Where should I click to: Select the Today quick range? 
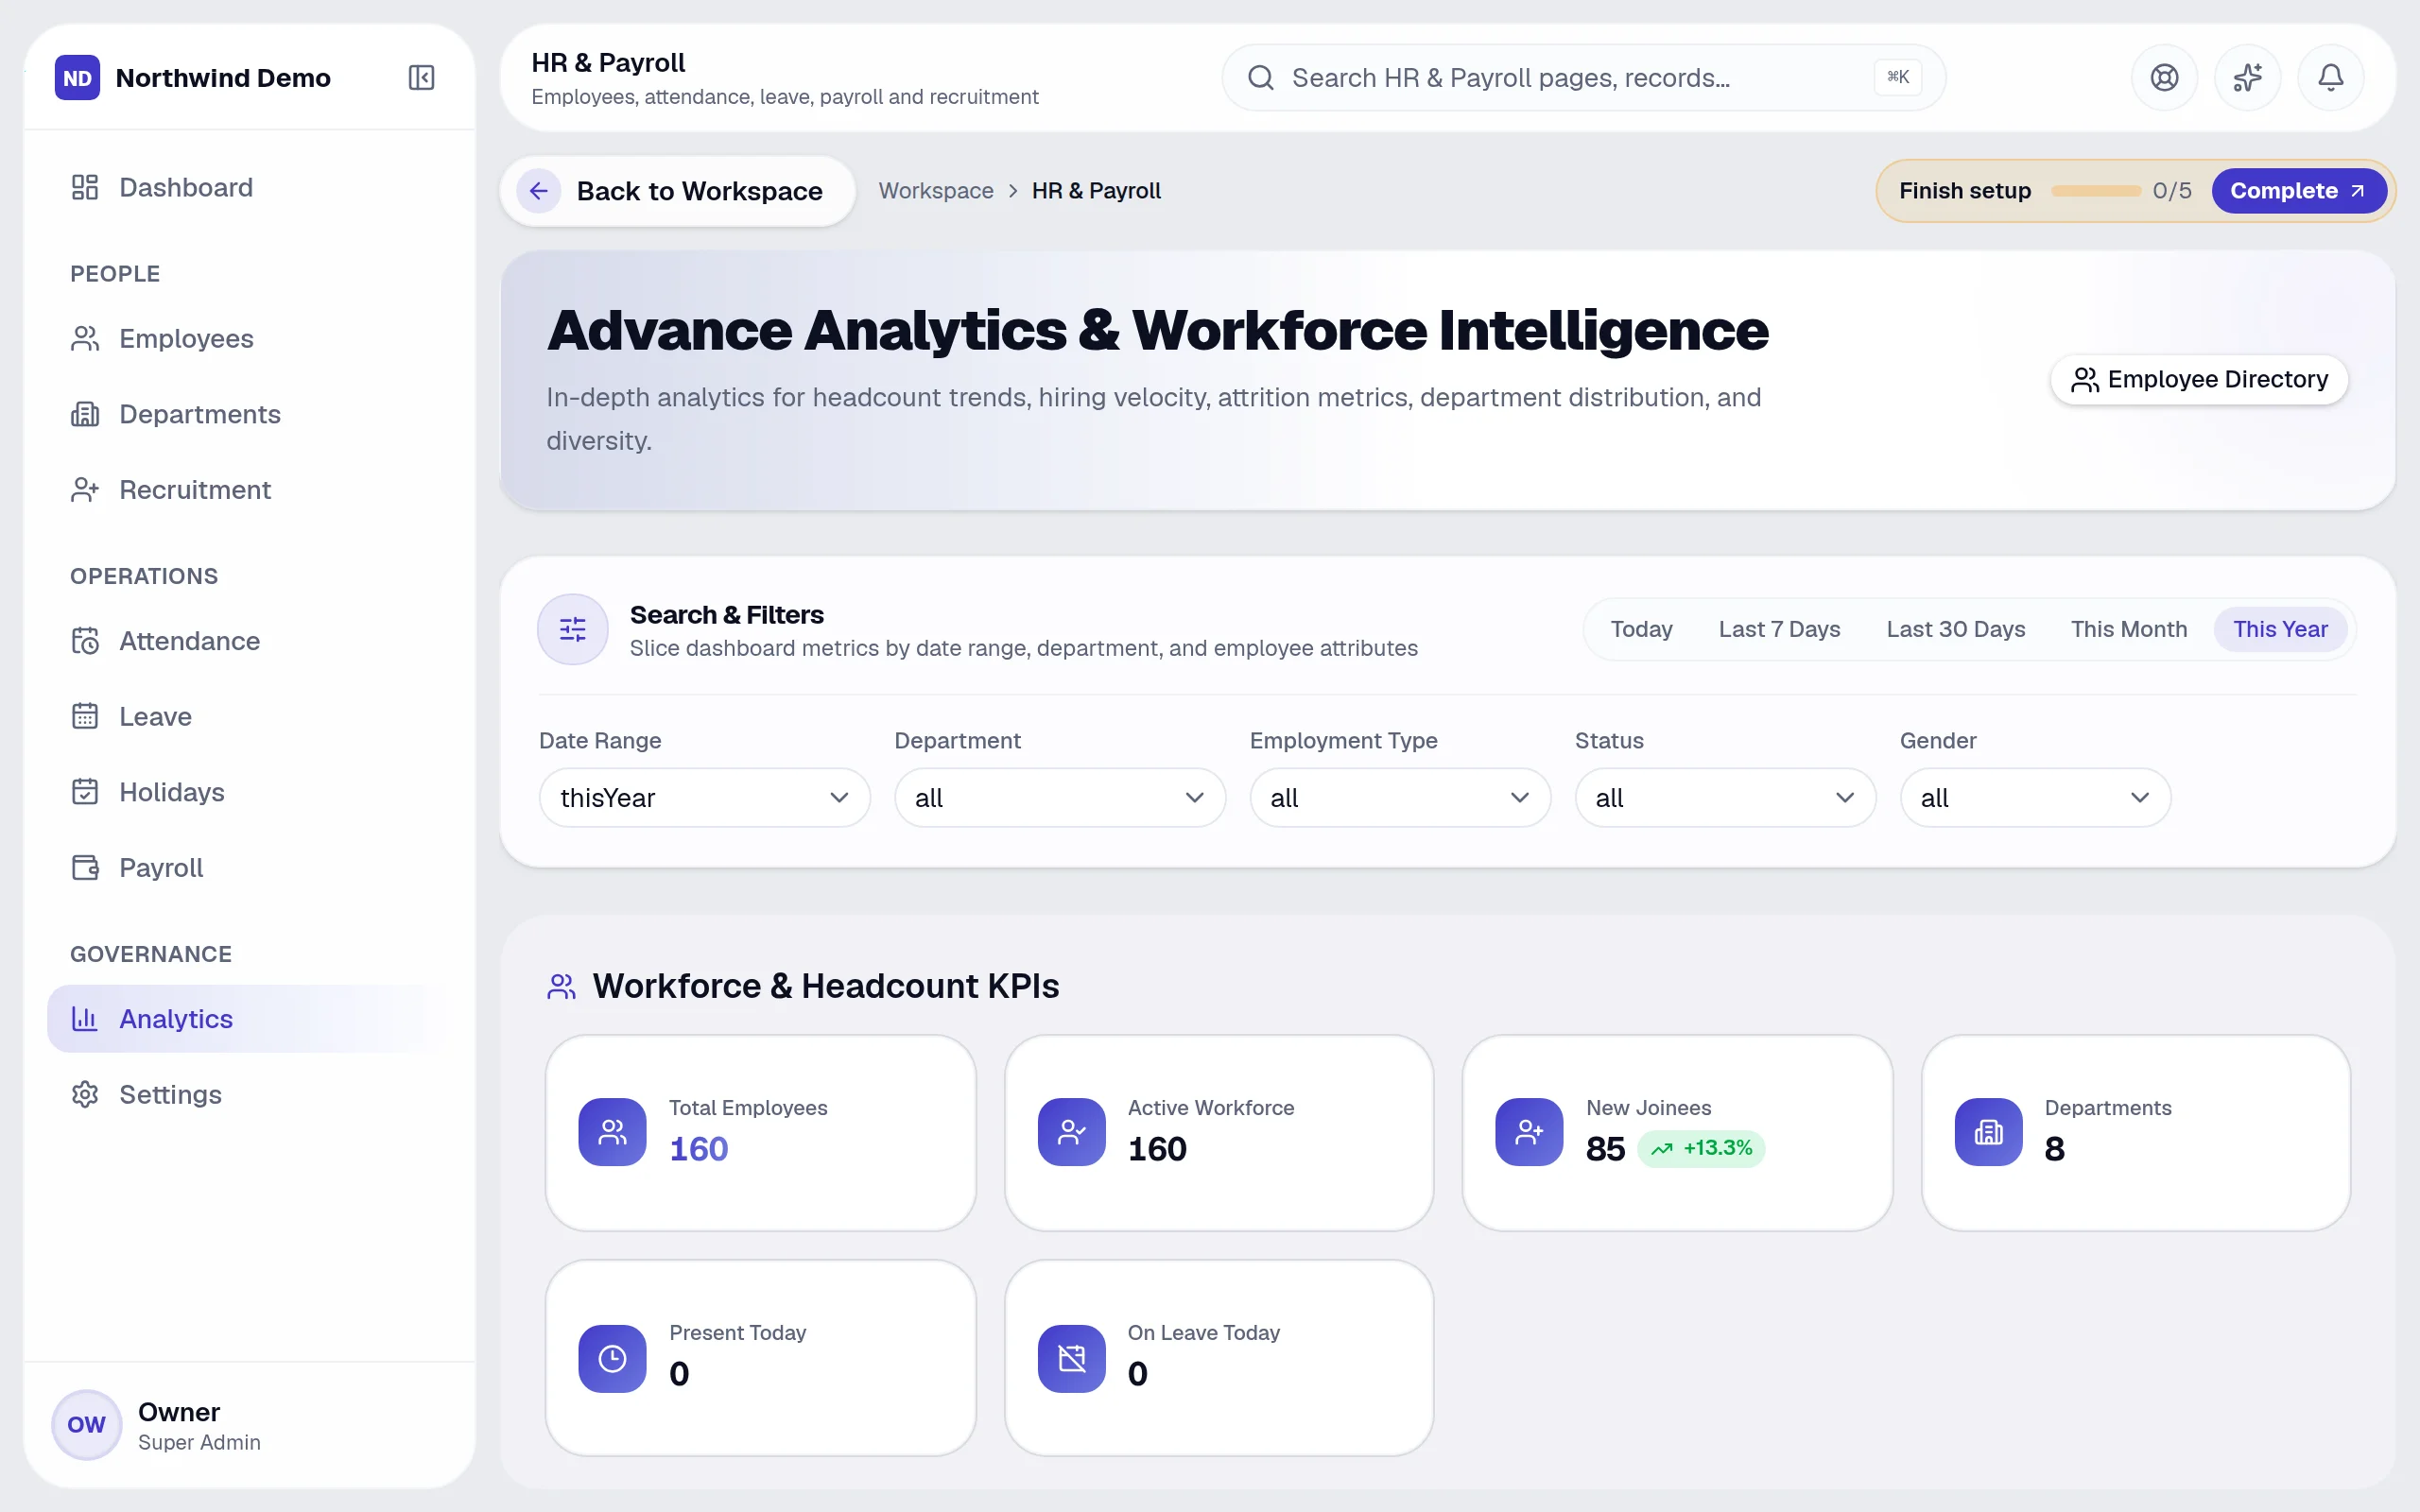[1641, 629]
